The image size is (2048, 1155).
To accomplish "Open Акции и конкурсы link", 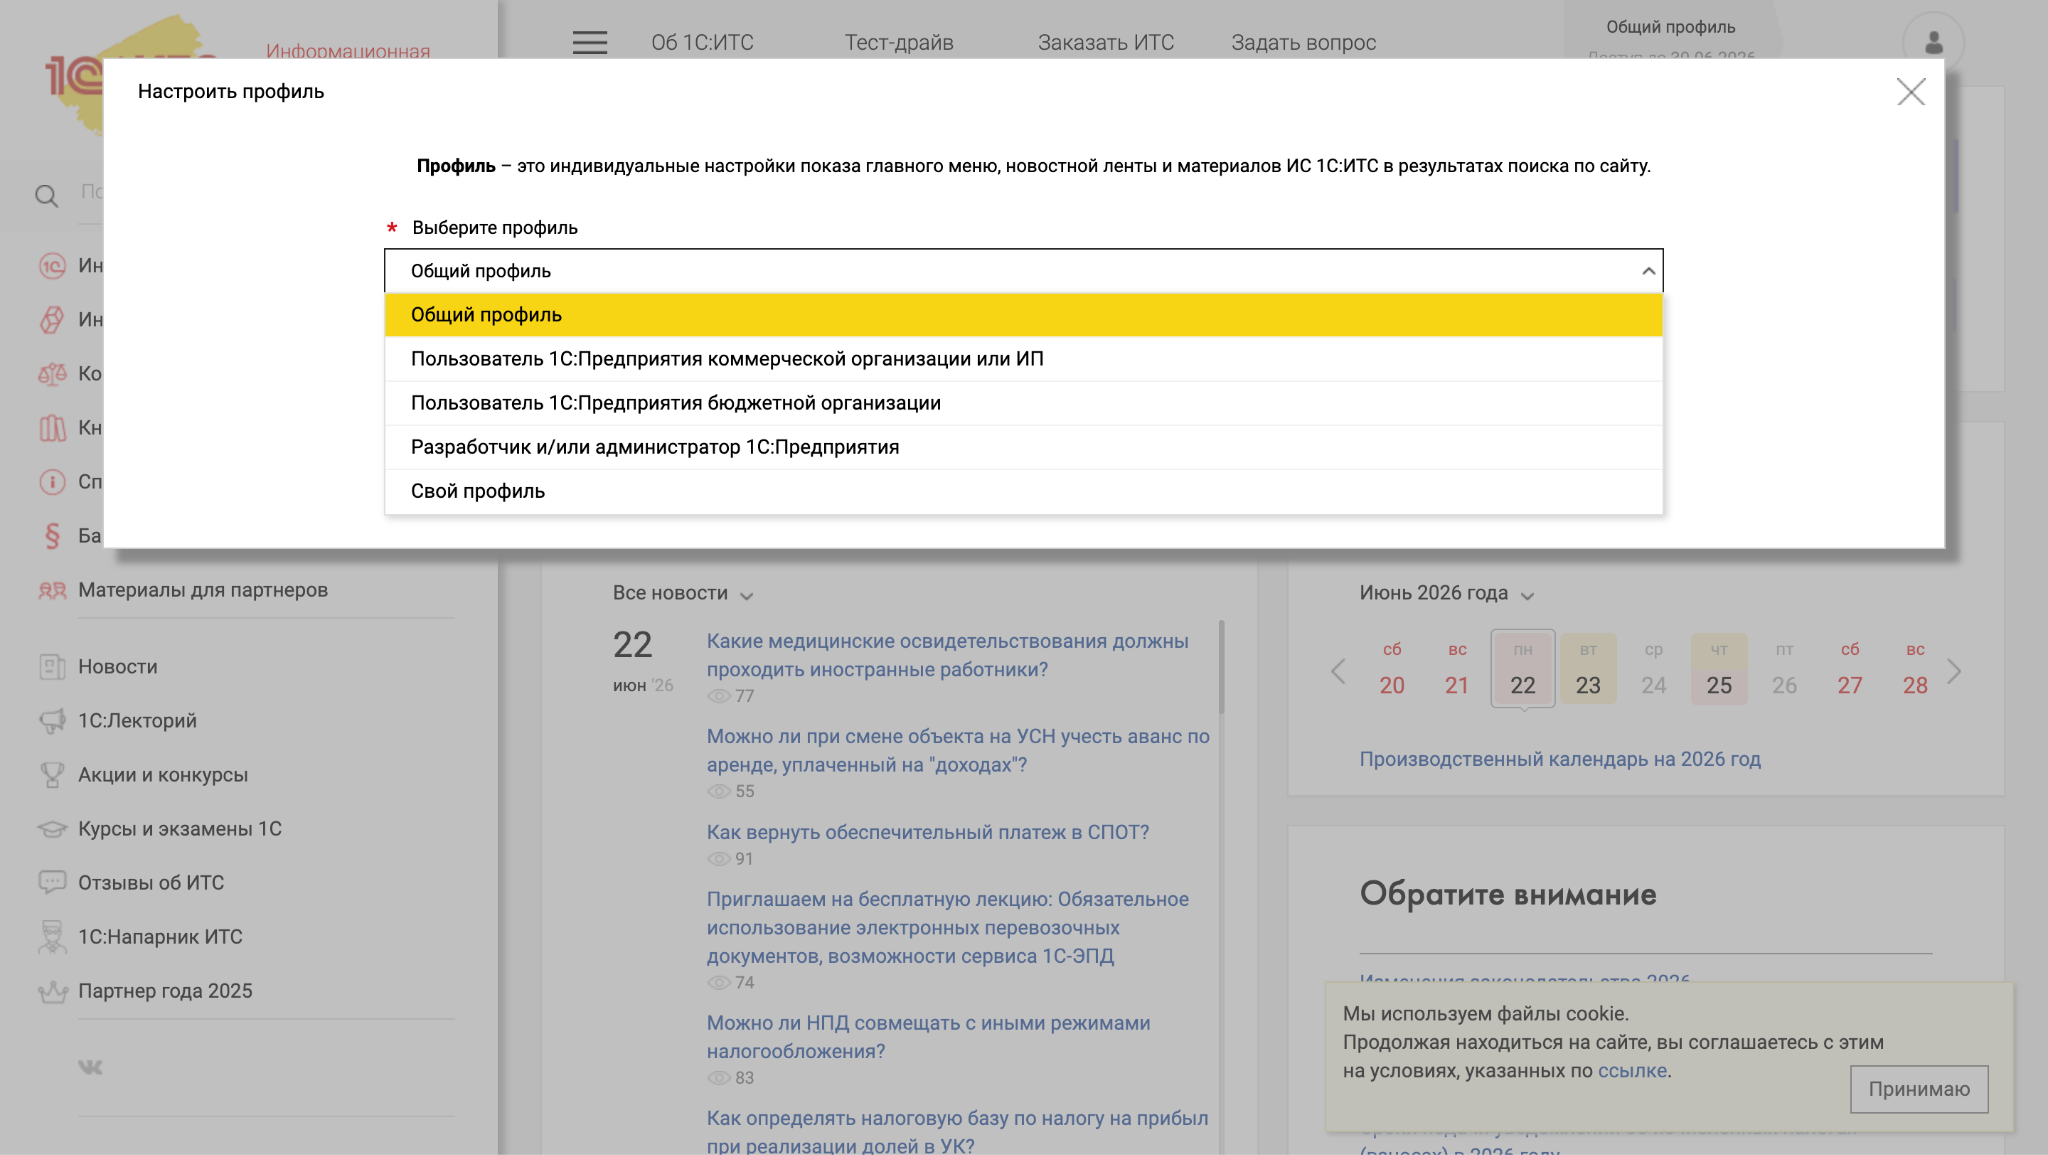I will (x=163, y=775).
